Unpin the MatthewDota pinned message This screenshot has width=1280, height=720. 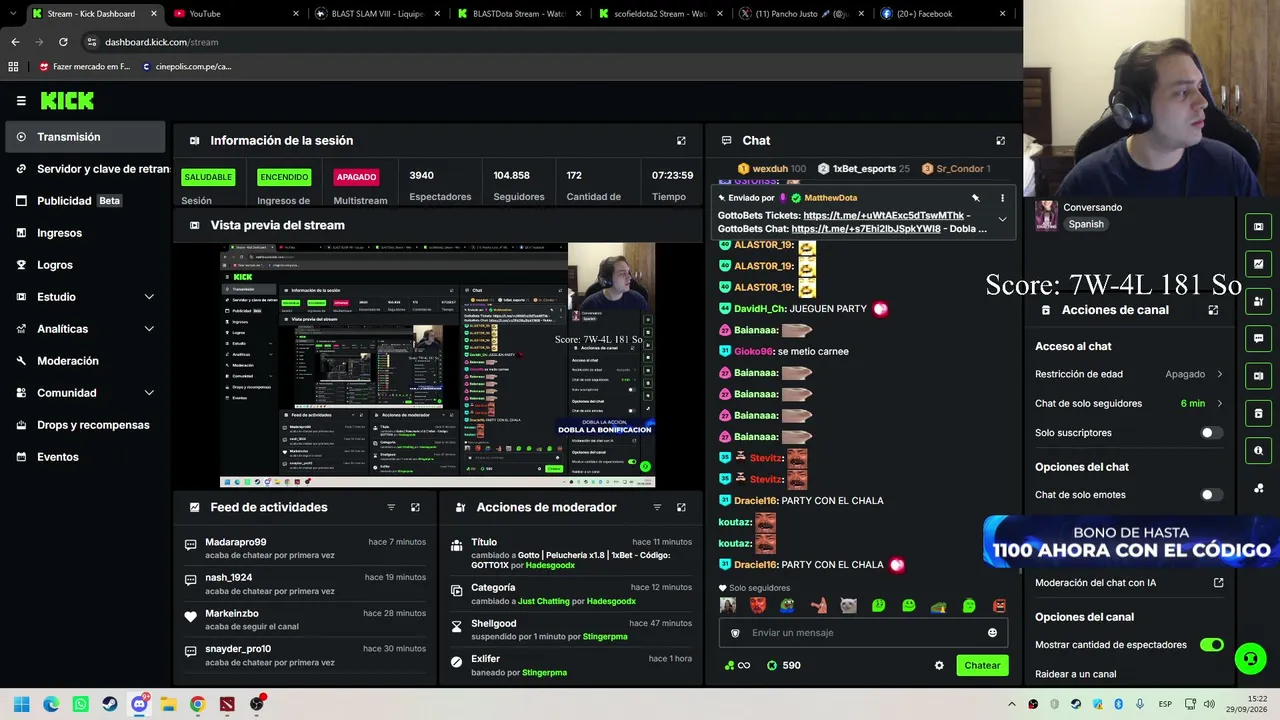click(x=976, y=198)
